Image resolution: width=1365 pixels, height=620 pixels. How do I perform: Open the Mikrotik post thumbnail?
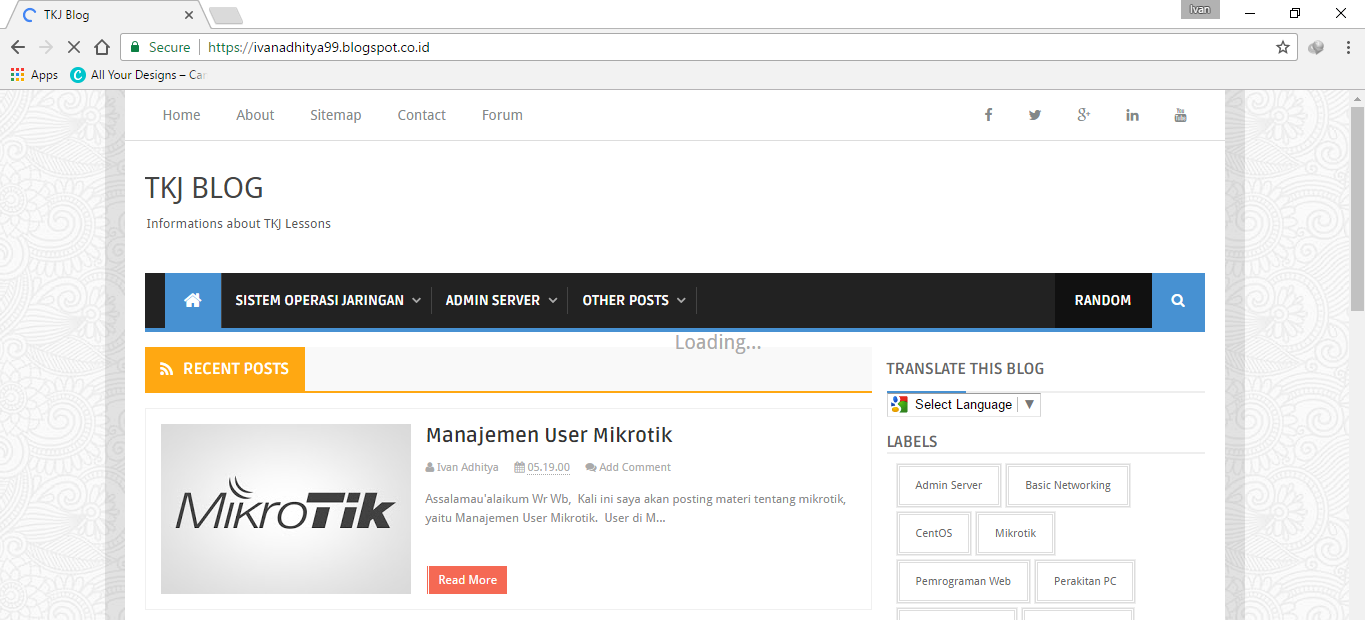286,509
